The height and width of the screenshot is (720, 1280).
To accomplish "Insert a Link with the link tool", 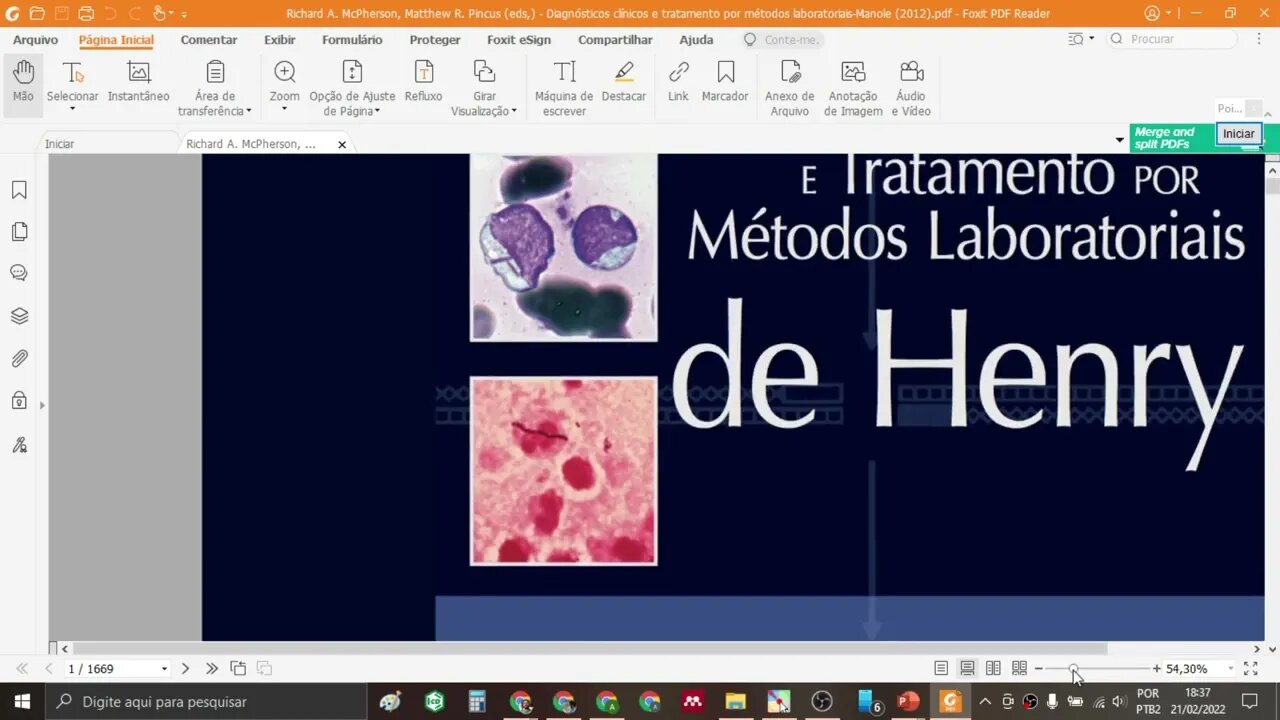I will [678, 81].
